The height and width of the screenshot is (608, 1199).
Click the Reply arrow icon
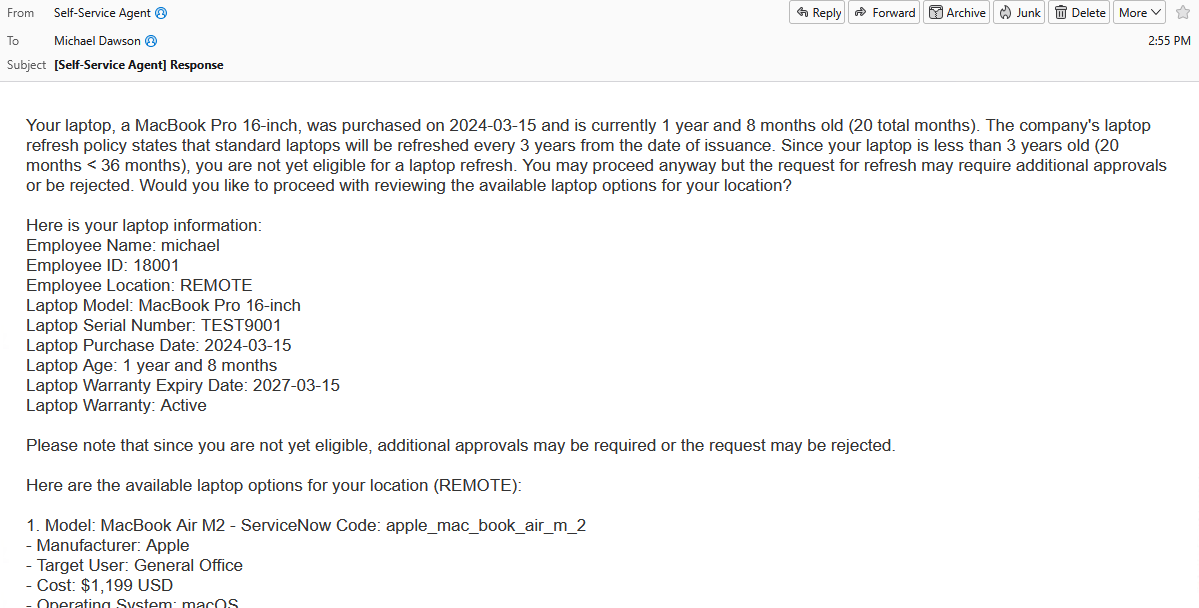(803, 12)
